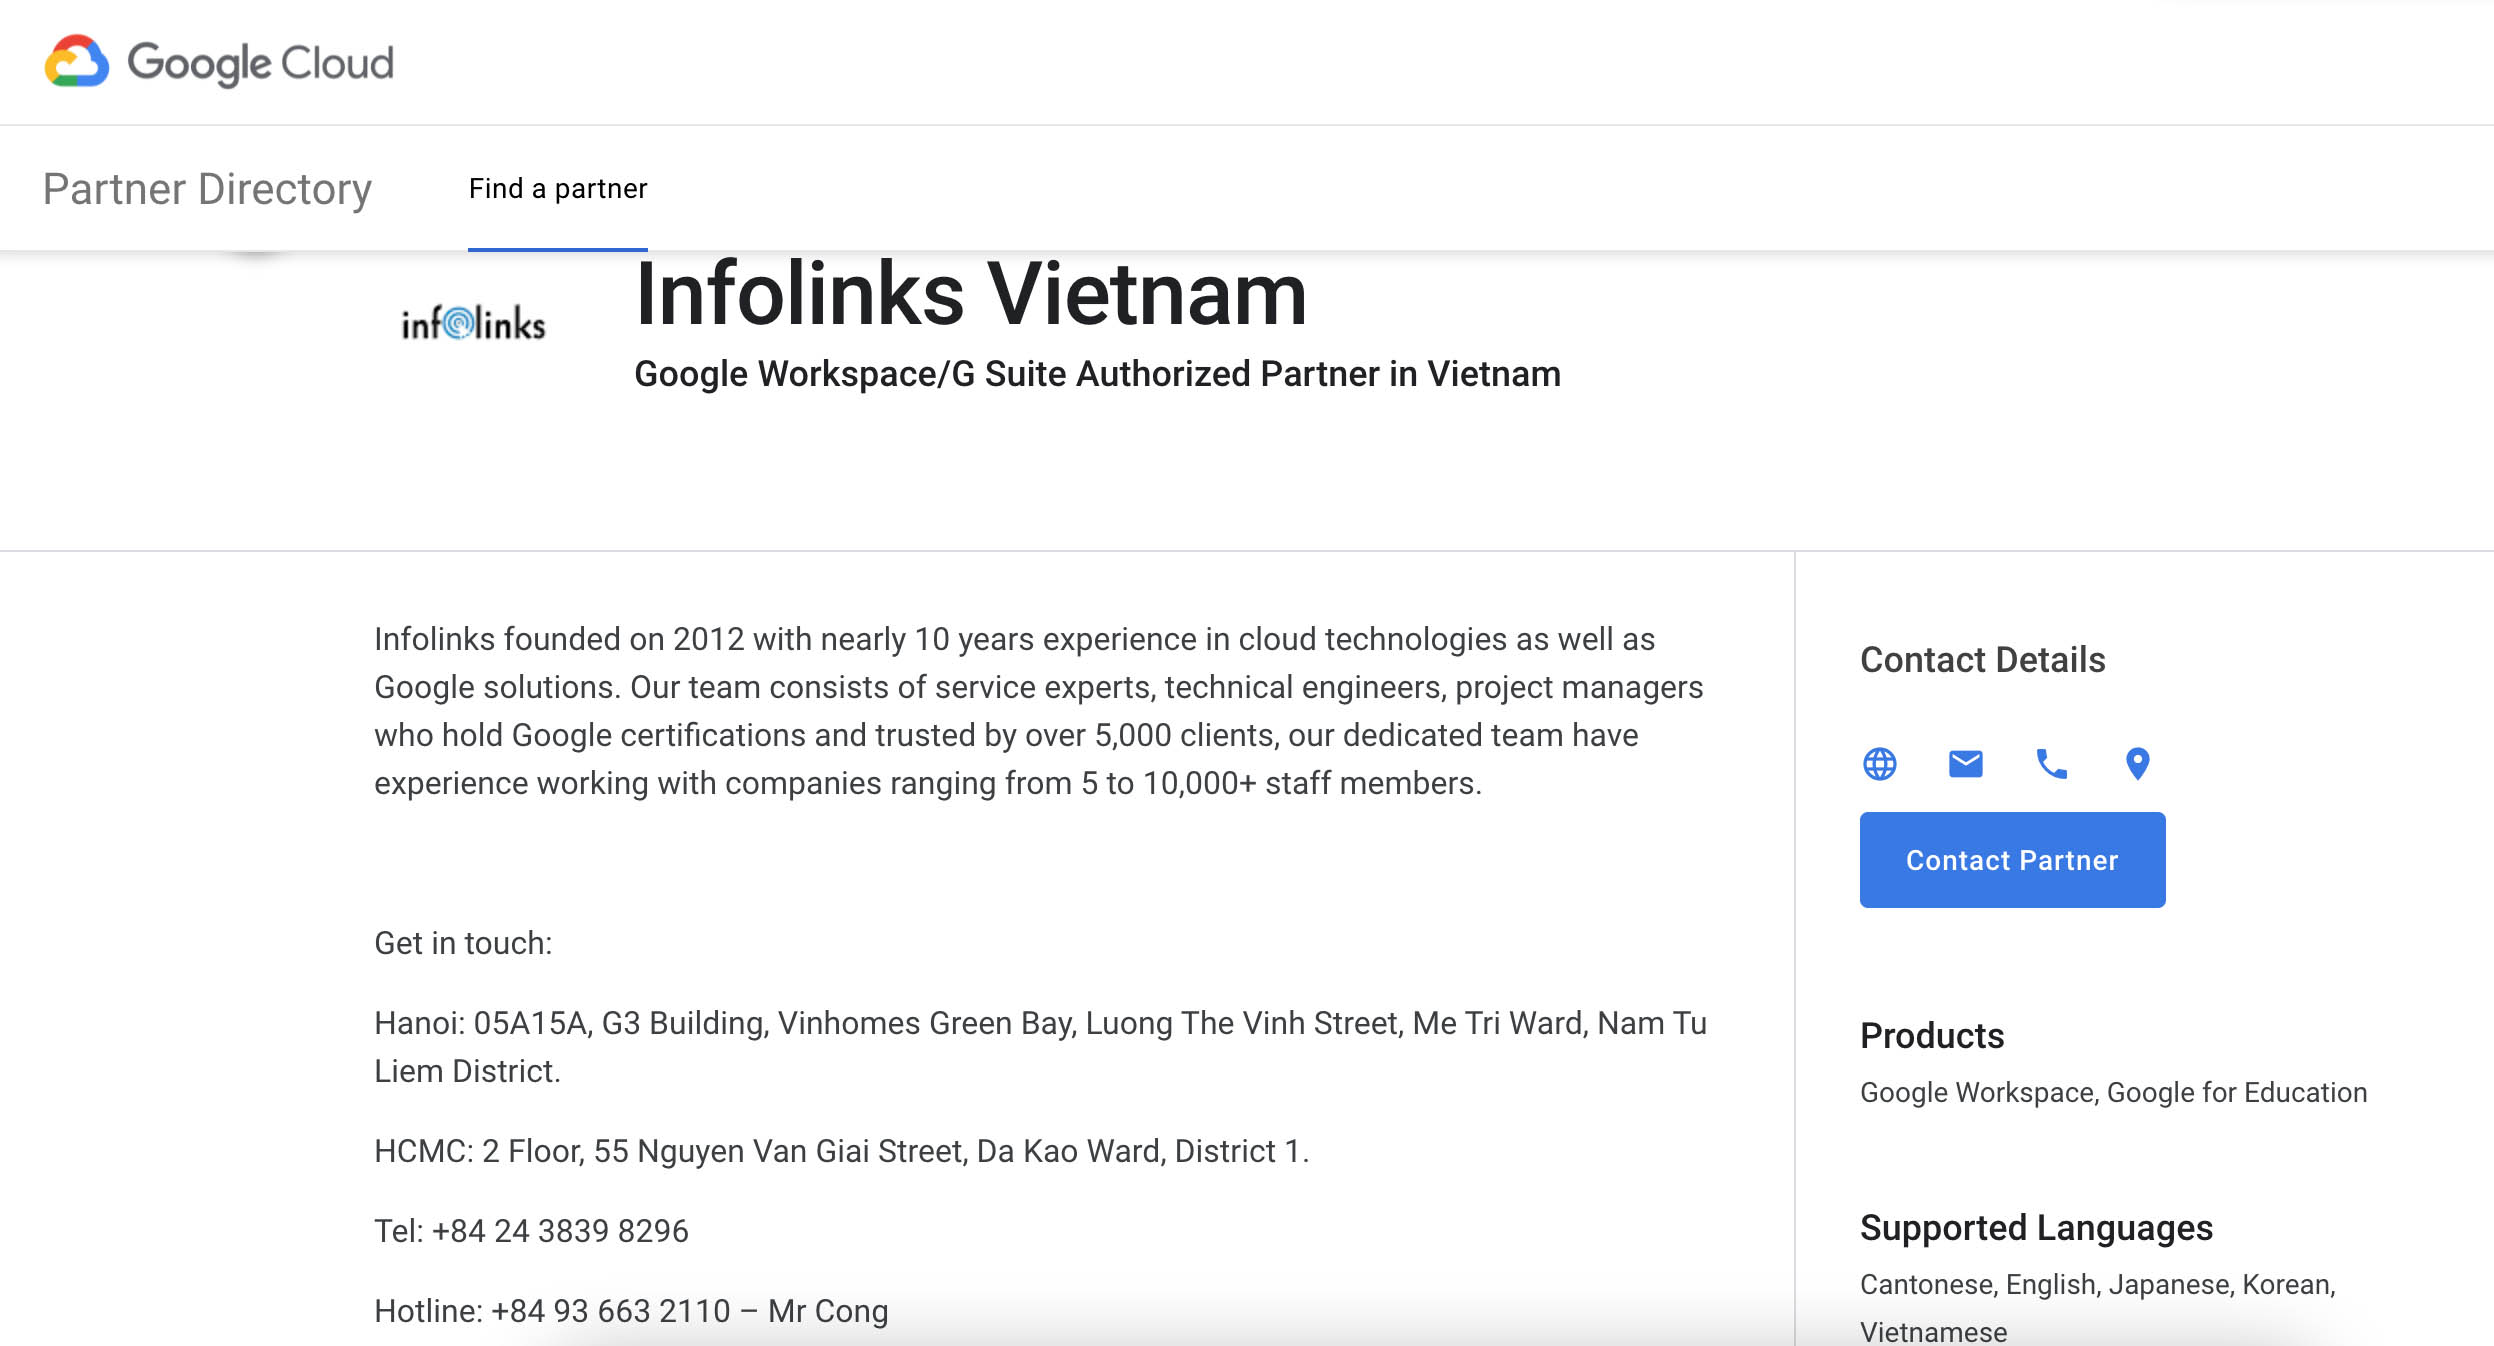This screenshot has height=1346, width=2494.
Task: Open the partner website globe icon
Action: [x=1879, y=764]
